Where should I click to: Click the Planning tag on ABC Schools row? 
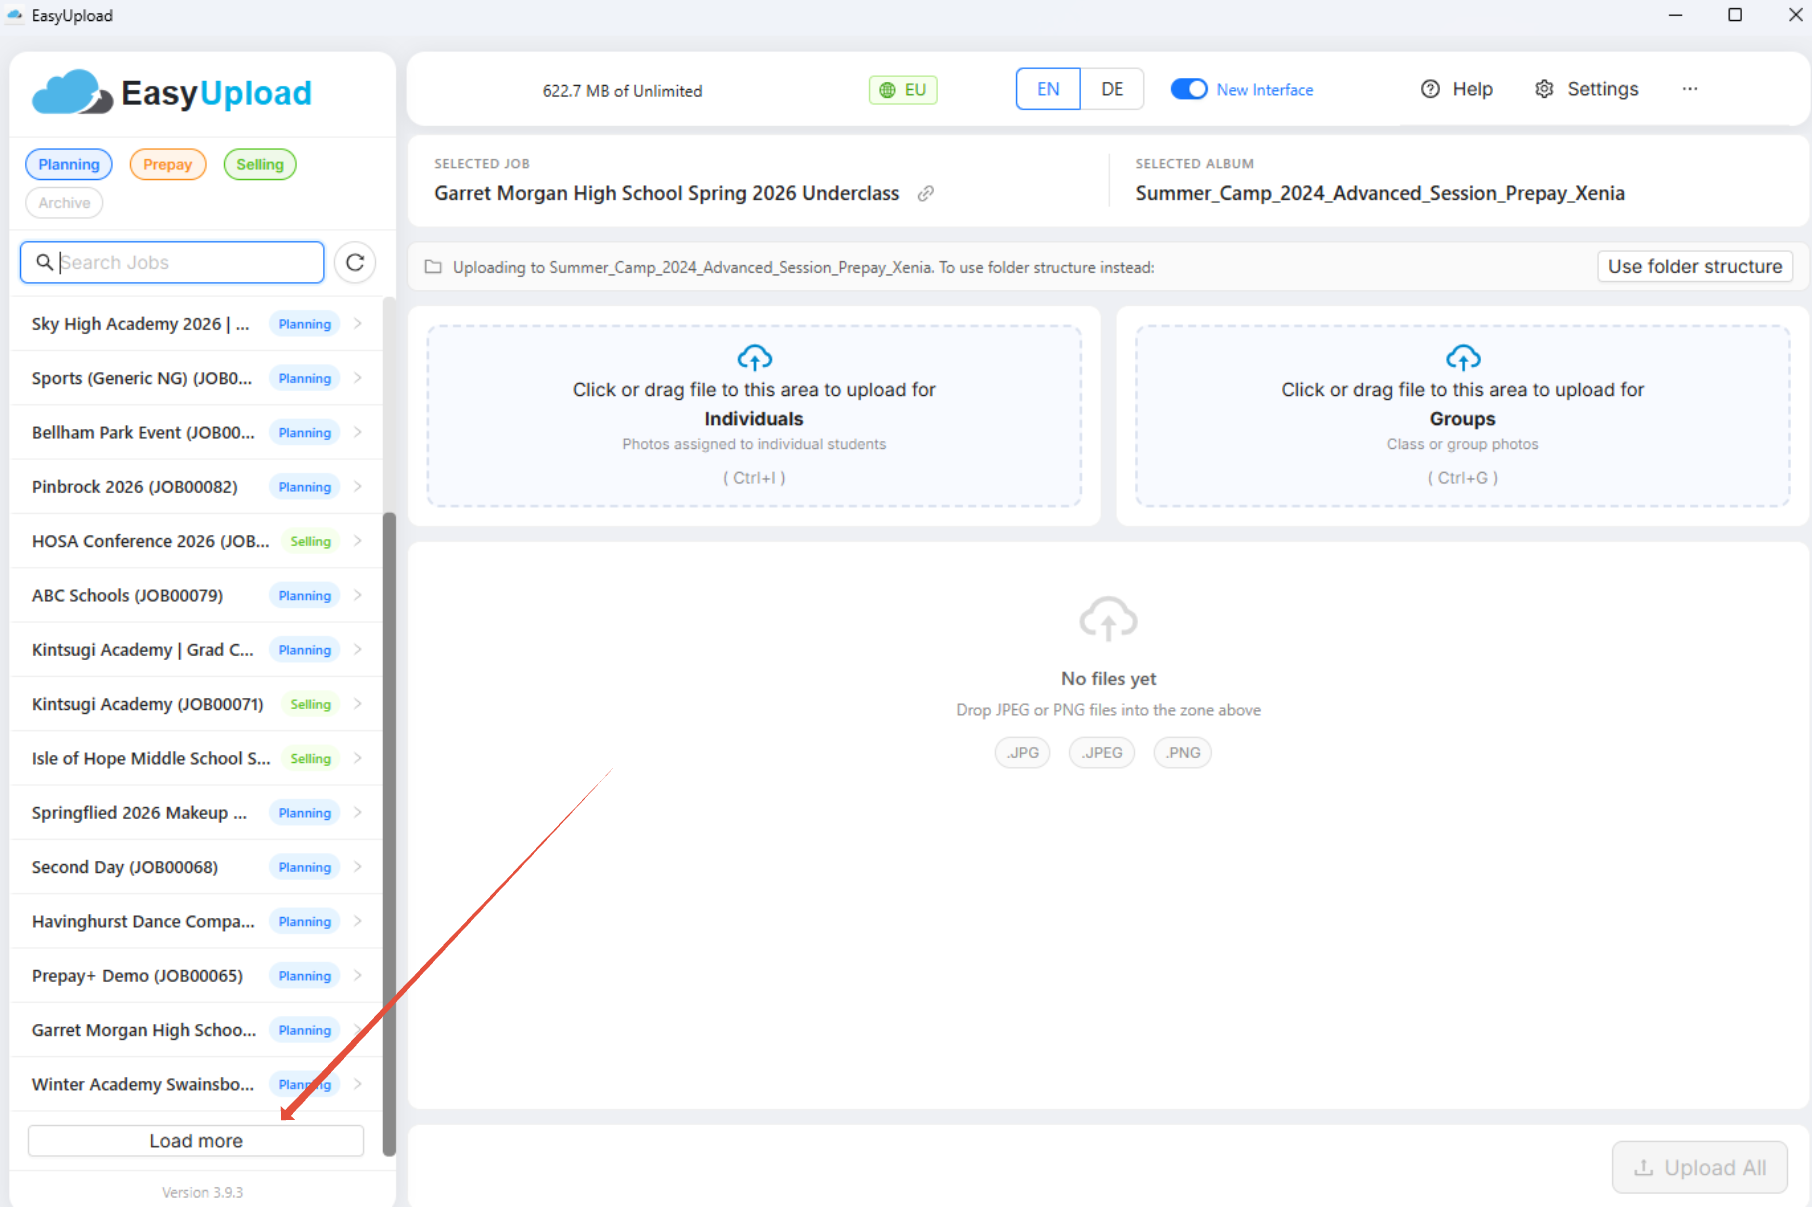point(304,595)
